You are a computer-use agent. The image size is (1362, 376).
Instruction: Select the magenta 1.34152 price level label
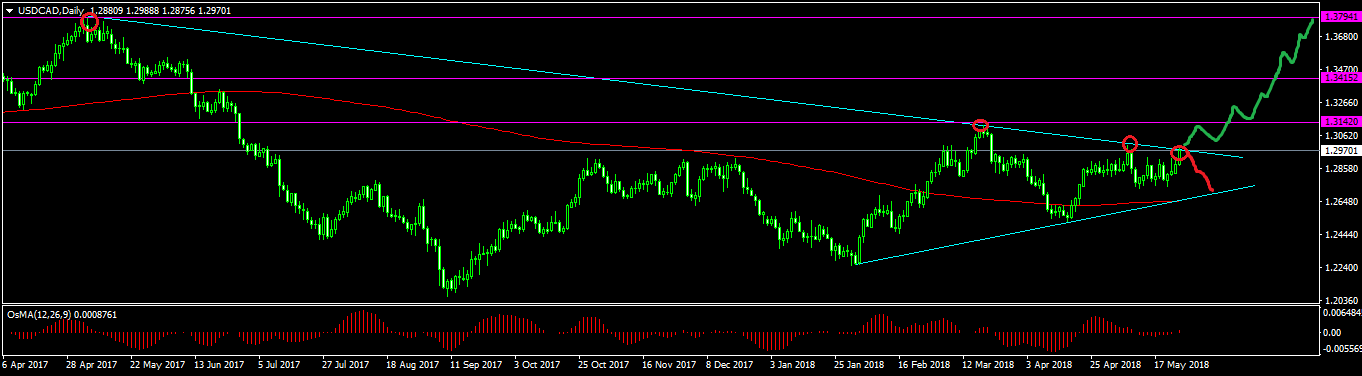coord(1341,77)
